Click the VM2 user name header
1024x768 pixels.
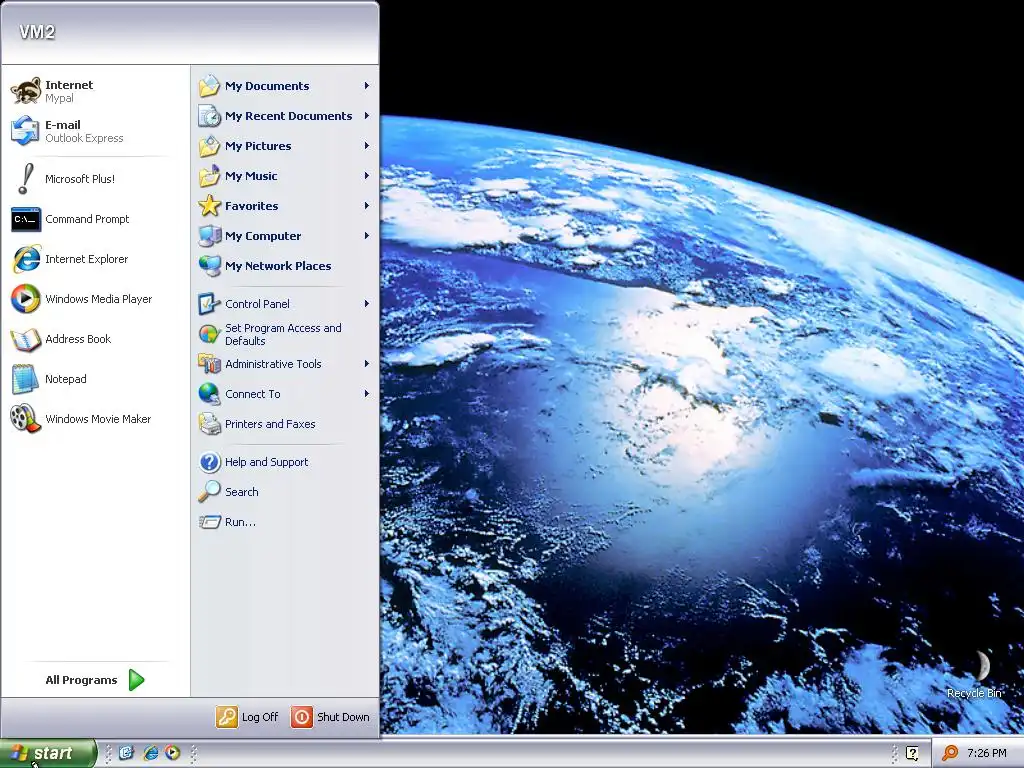coord(37,32)
